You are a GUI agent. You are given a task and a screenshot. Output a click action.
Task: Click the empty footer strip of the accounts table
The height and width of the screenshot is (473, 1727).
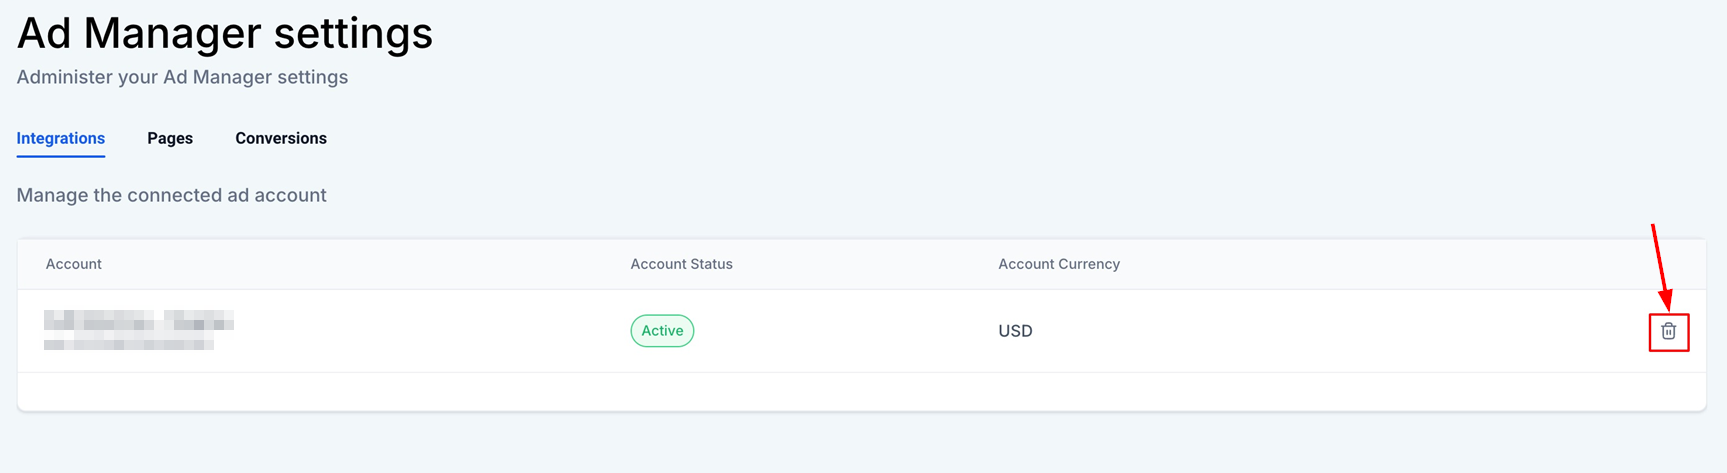[860, 391]
